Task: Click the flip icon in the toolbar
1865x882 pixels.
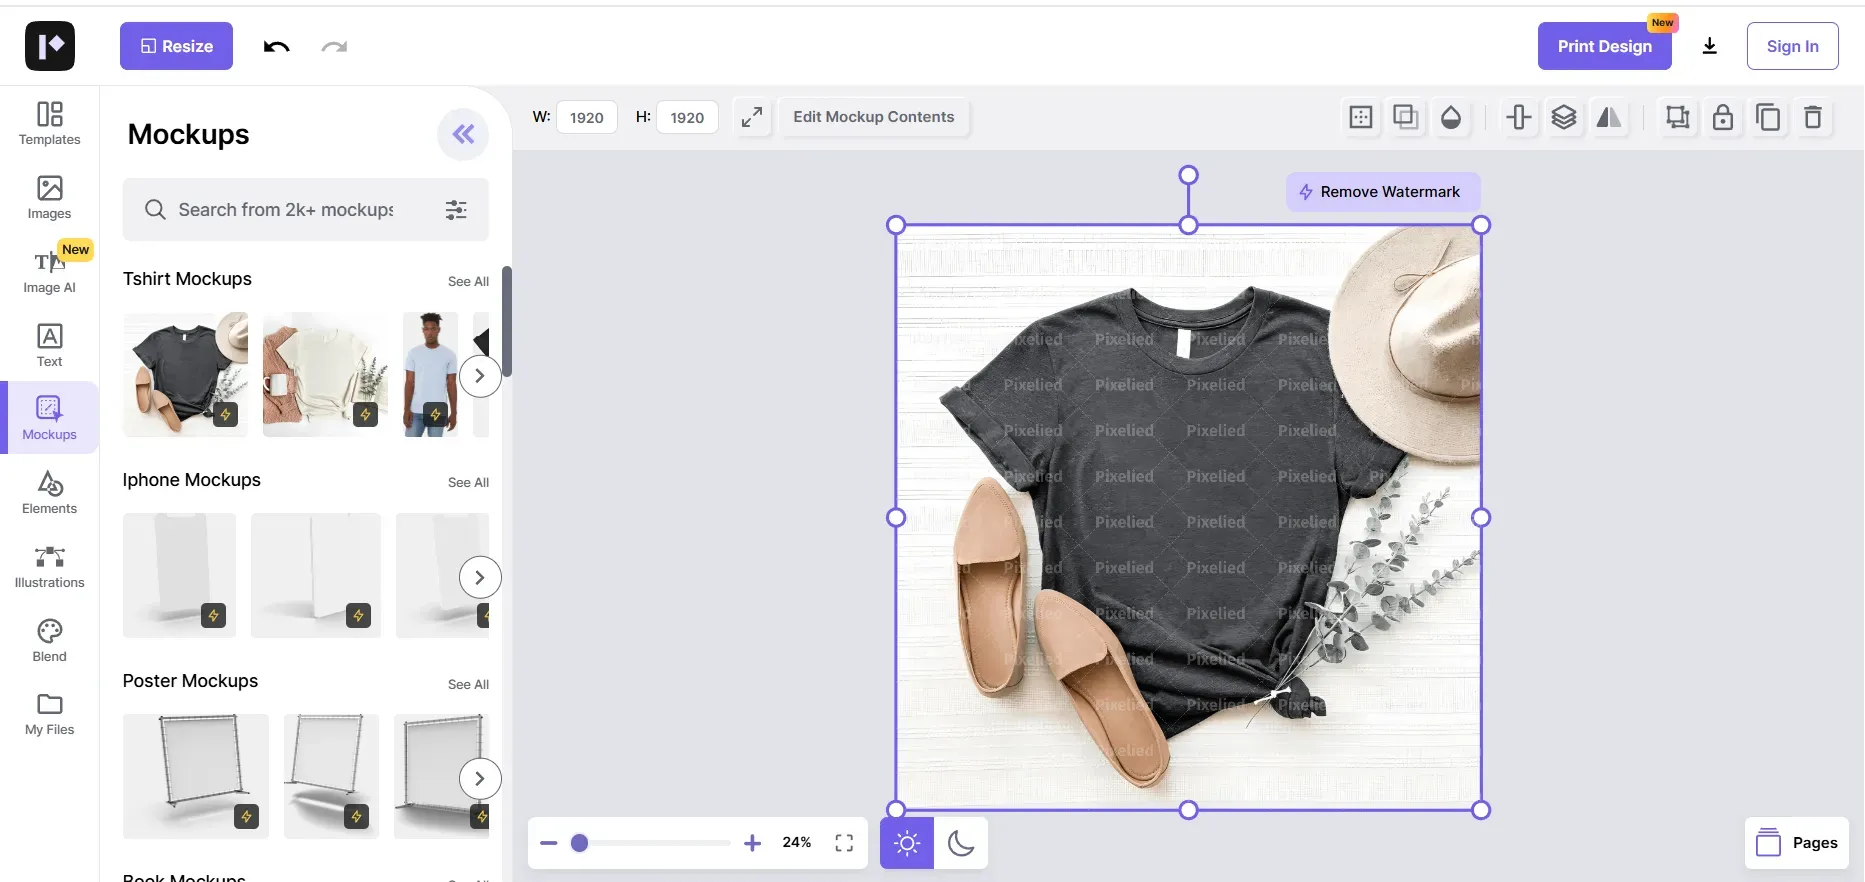Action: click(1609, 118)
